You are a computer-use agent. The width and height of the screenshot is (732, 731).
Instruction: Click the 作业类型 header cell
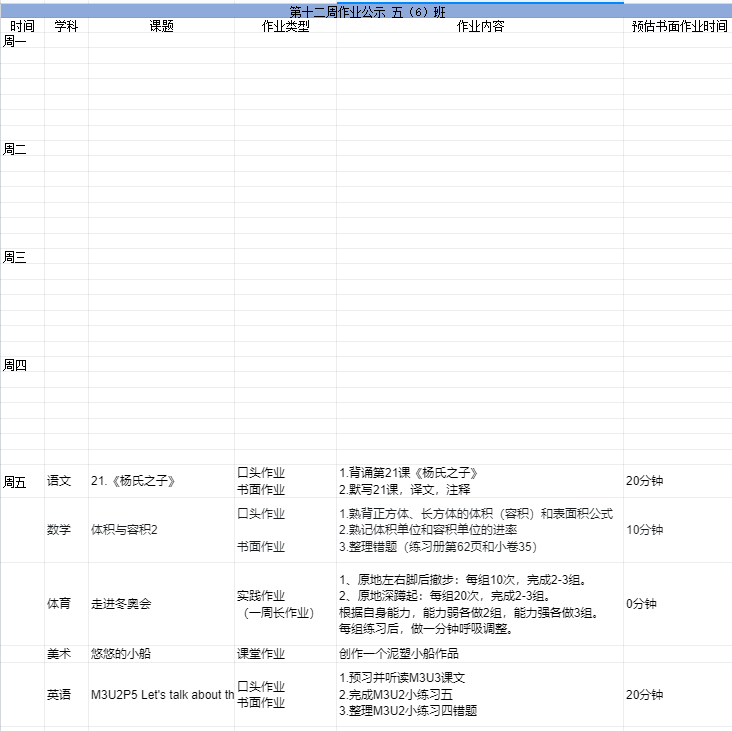pyautogui.click(x=285, y=27)
